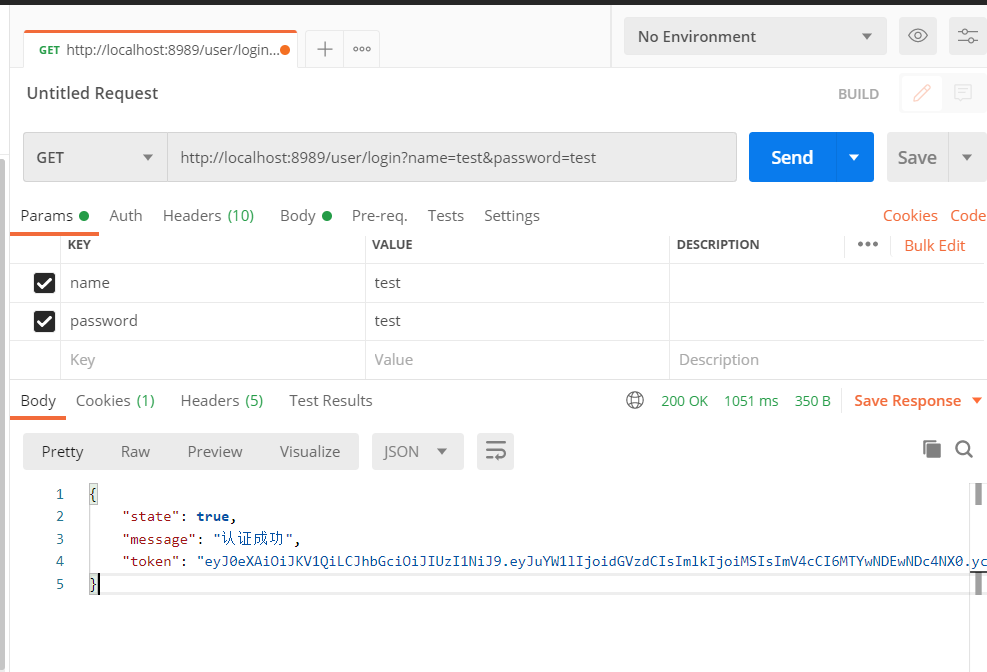This screenshot has width=987, height=672.
Task: Click the "state": true response line
Action: (179, 517)
